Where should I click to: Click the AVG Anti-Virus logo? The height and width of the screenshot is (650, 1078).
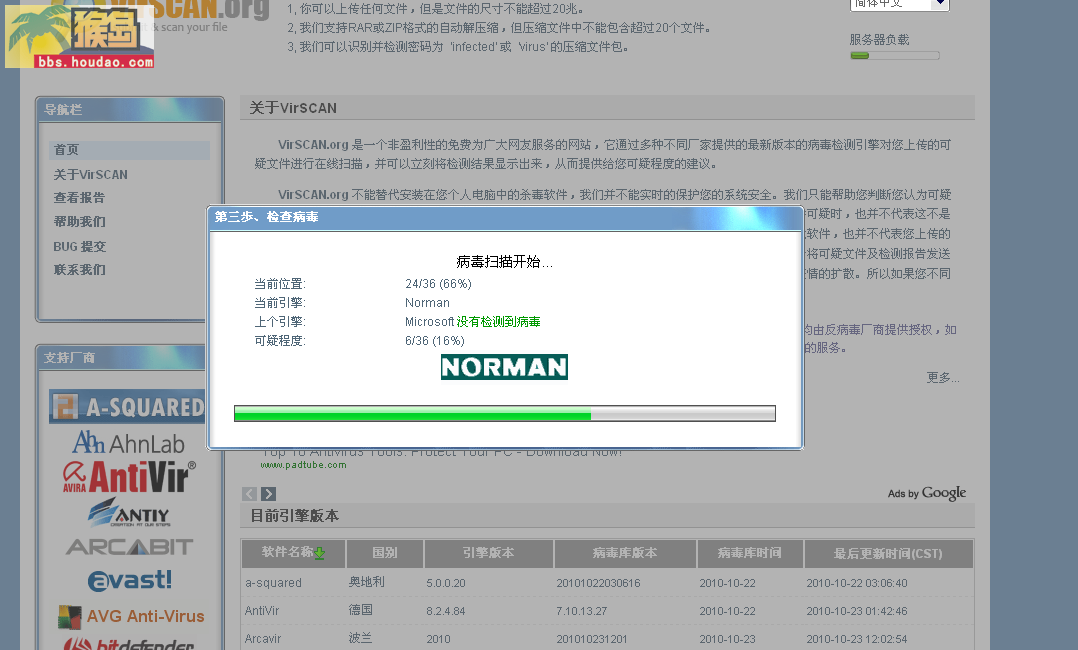131,616
